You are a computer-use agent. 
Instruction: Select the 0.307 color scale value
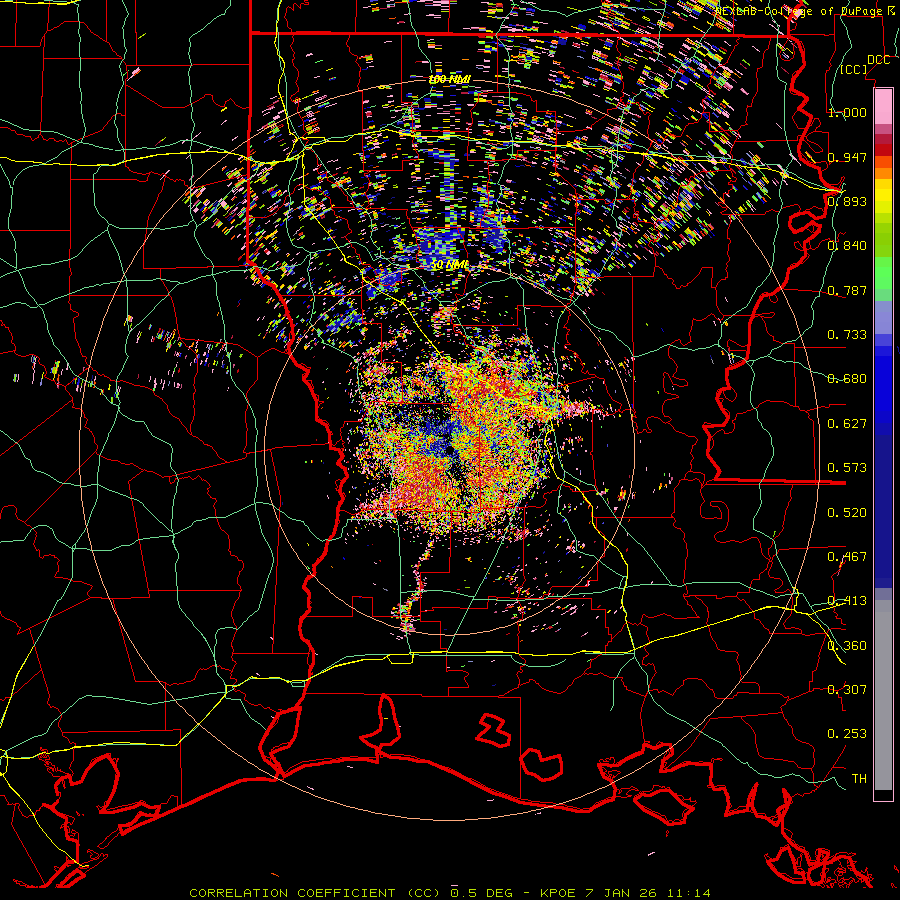(x=847, y=690)
